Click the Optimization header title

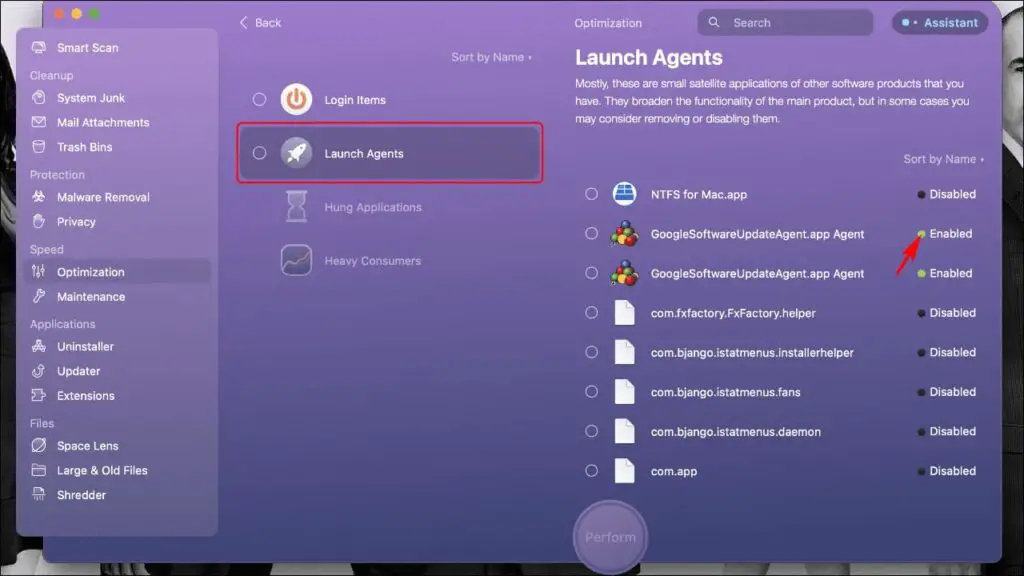click(608, 23)
